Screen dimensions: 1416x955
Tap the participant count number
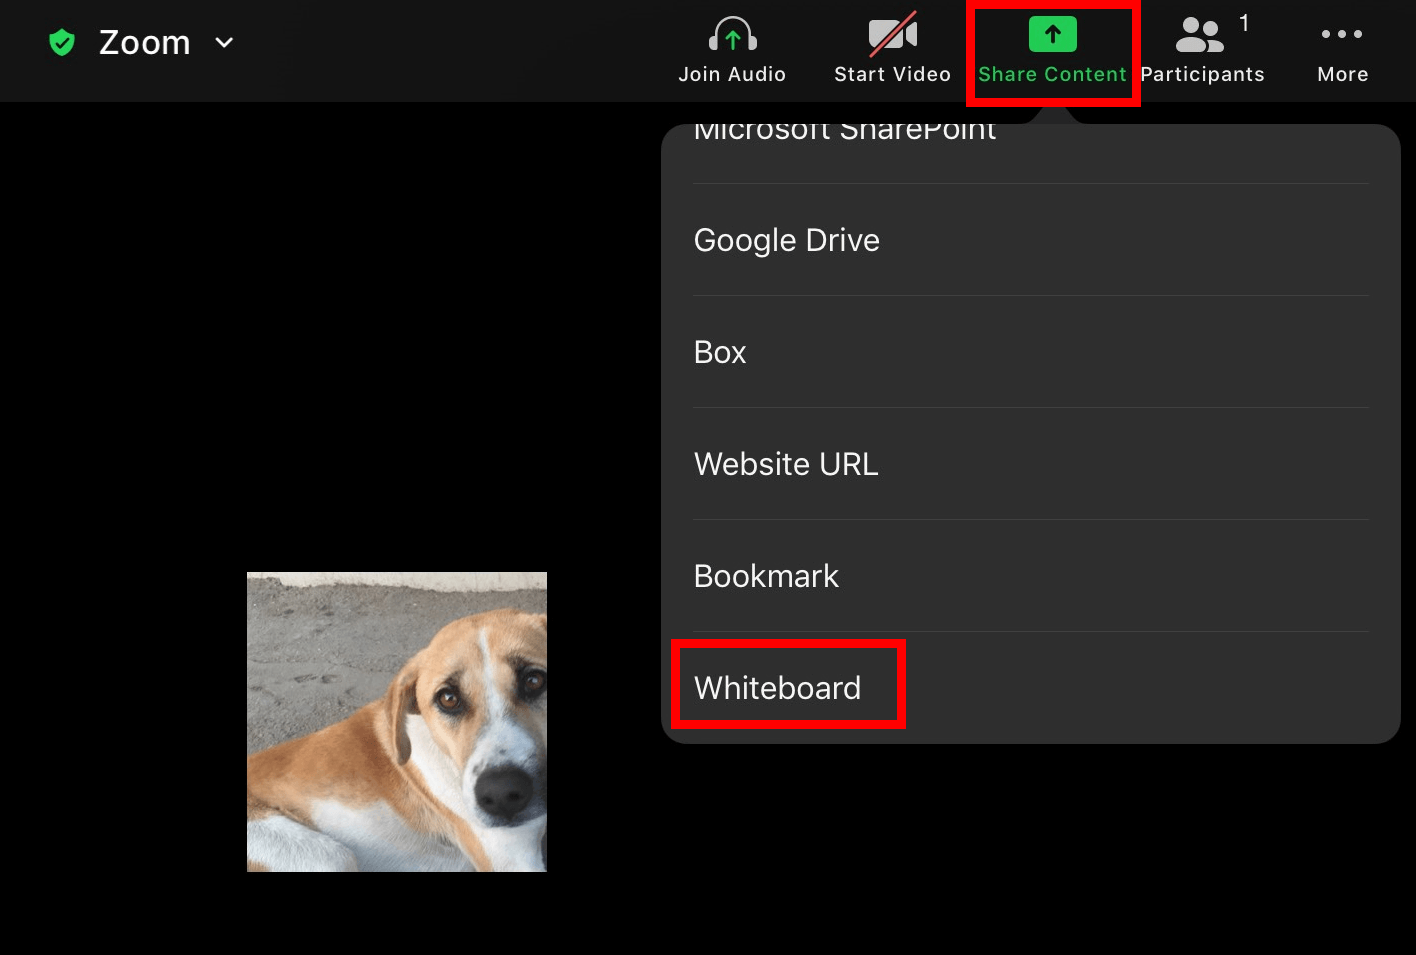pos(1244,23)
